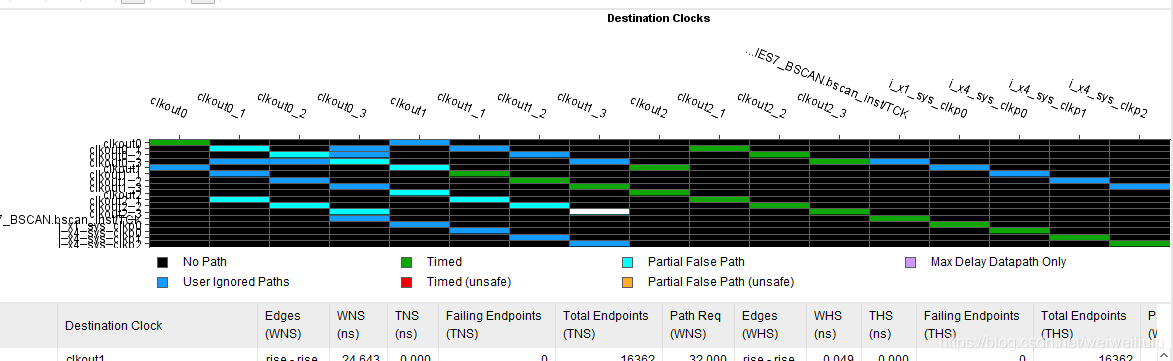
Task: Click the clkout2 destination column label
Action: point(649,107)
